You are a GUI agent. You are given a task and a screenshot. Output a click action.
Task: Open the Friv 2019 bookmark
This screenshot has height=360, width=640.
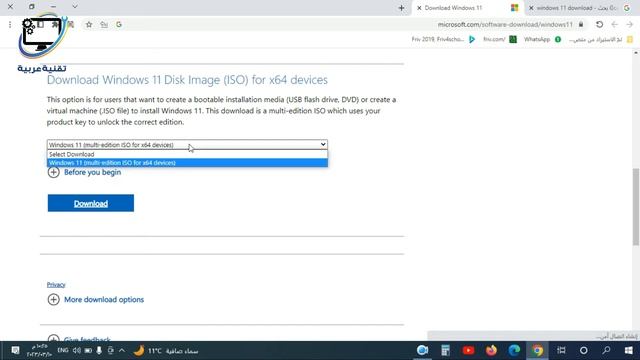click(x=443, y=39)
